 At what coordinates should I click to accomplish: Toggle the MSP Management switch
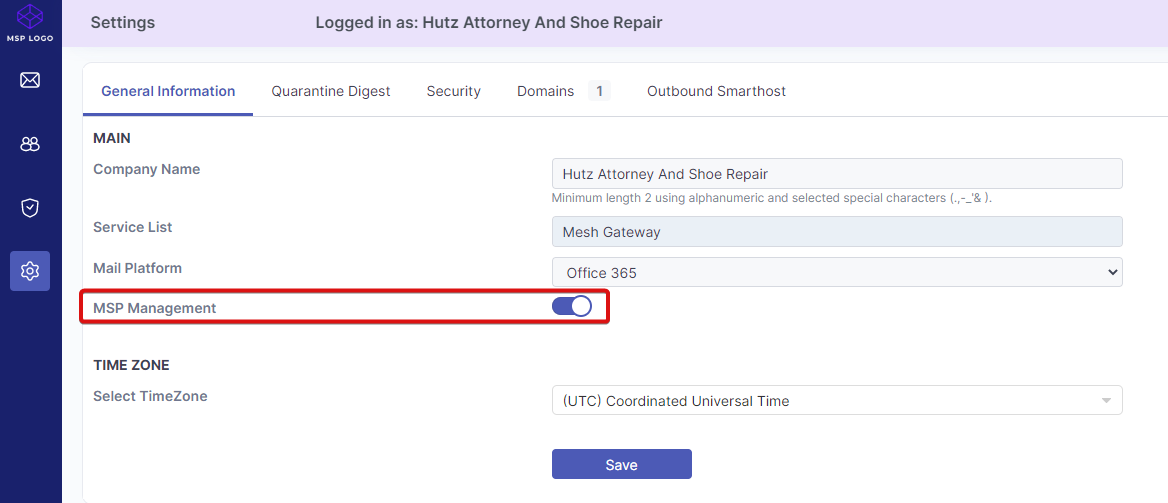572,307
